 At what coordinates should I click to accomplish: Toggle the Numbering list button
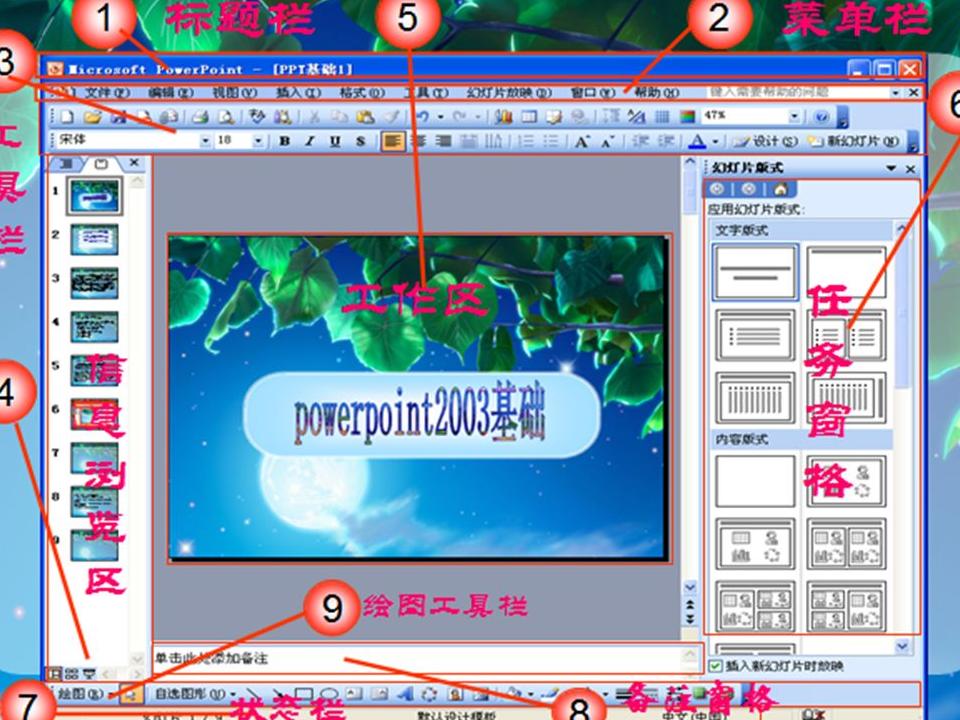coord(526,141)
